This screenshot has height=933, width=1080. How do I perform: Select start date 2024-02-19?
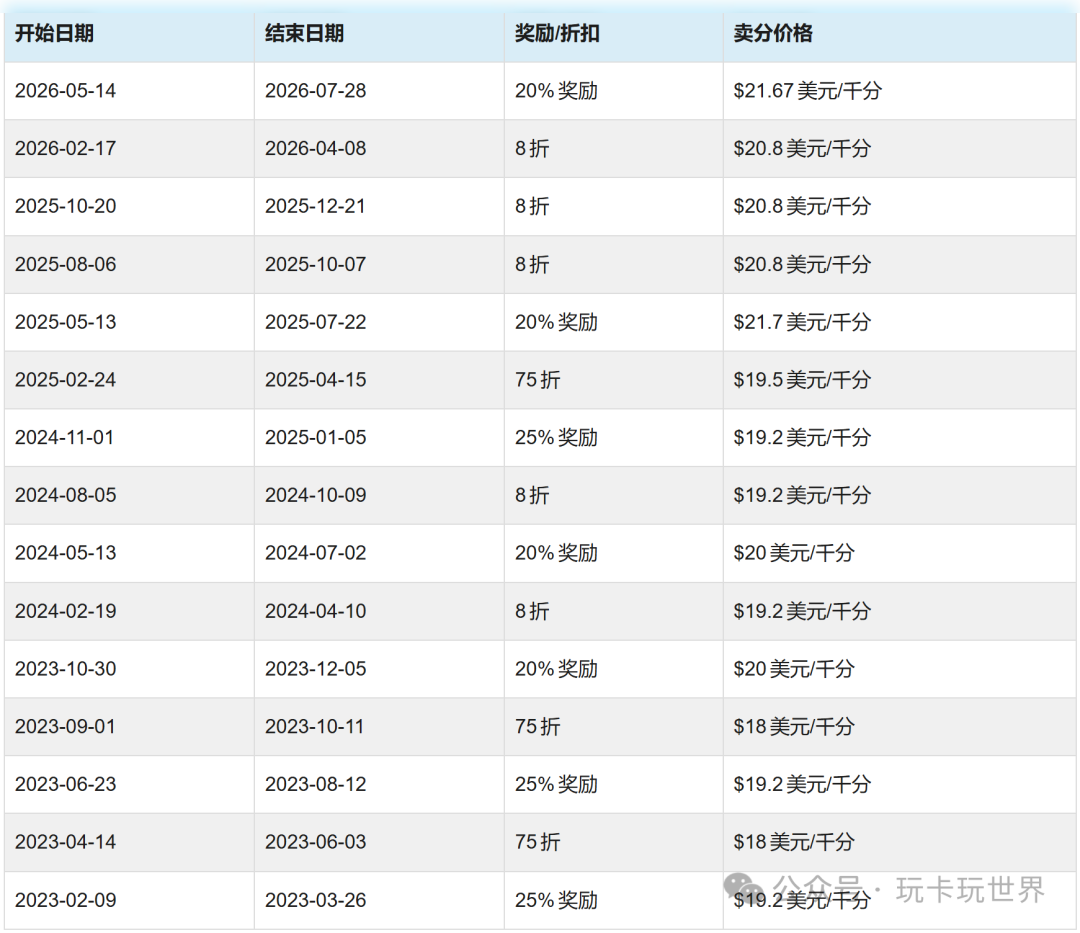(65, 611)
